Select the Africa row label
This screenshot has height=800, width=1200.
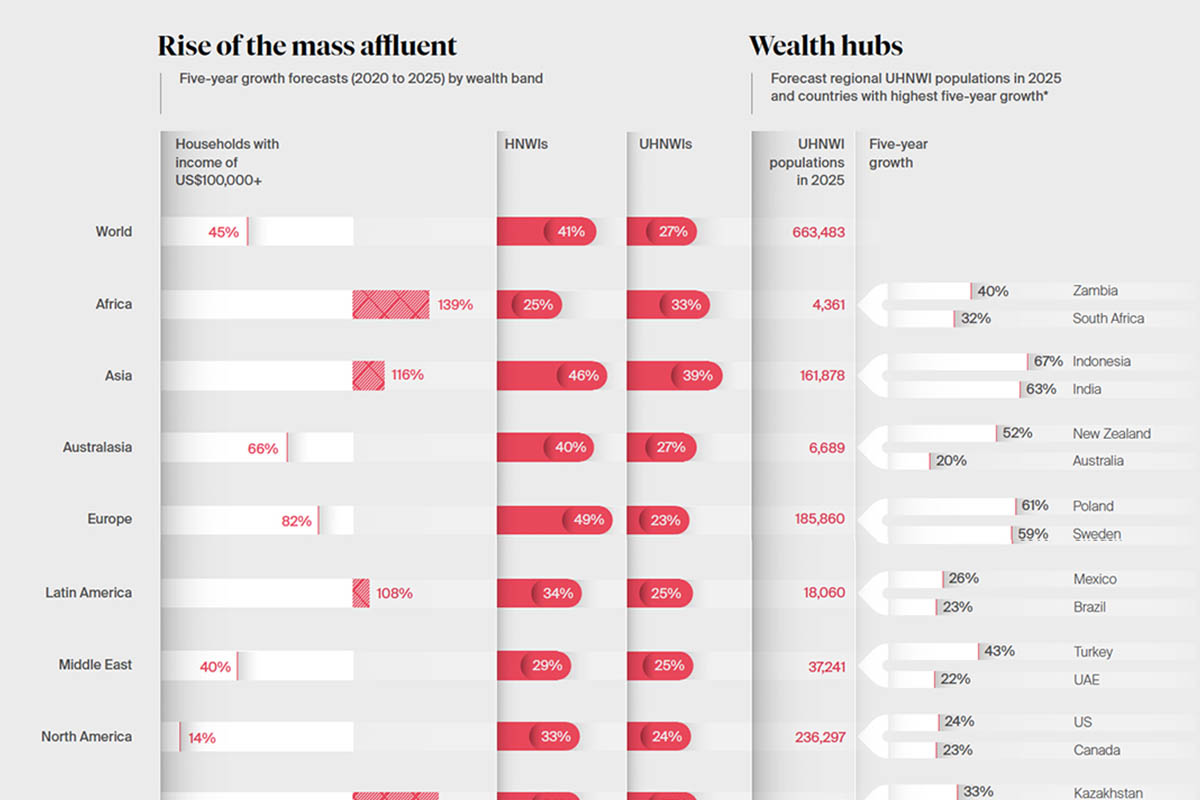coord(113,304)
